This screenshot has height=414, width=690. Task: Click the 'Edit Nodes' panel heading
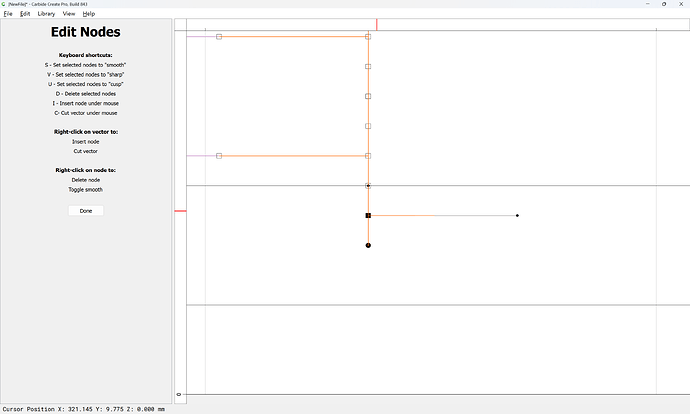(x=86, y=32)
